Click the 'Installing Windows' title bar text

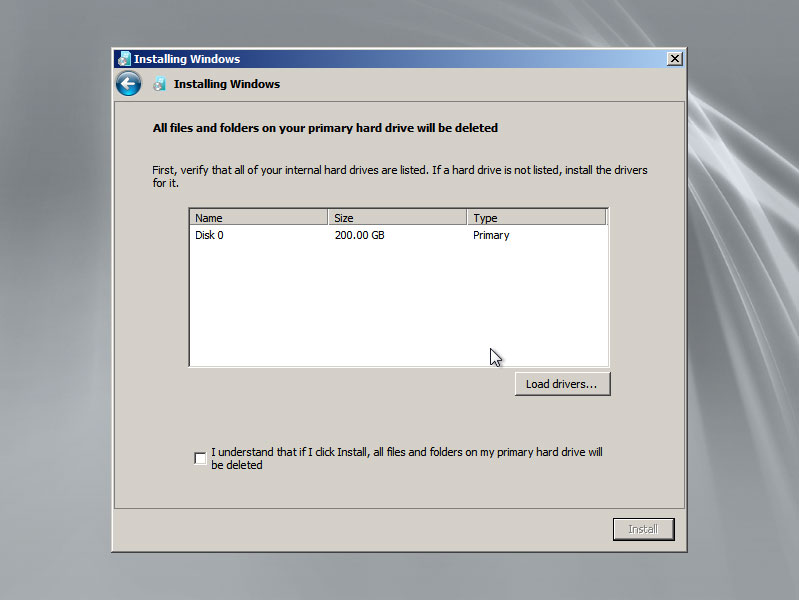click(187, 59)
